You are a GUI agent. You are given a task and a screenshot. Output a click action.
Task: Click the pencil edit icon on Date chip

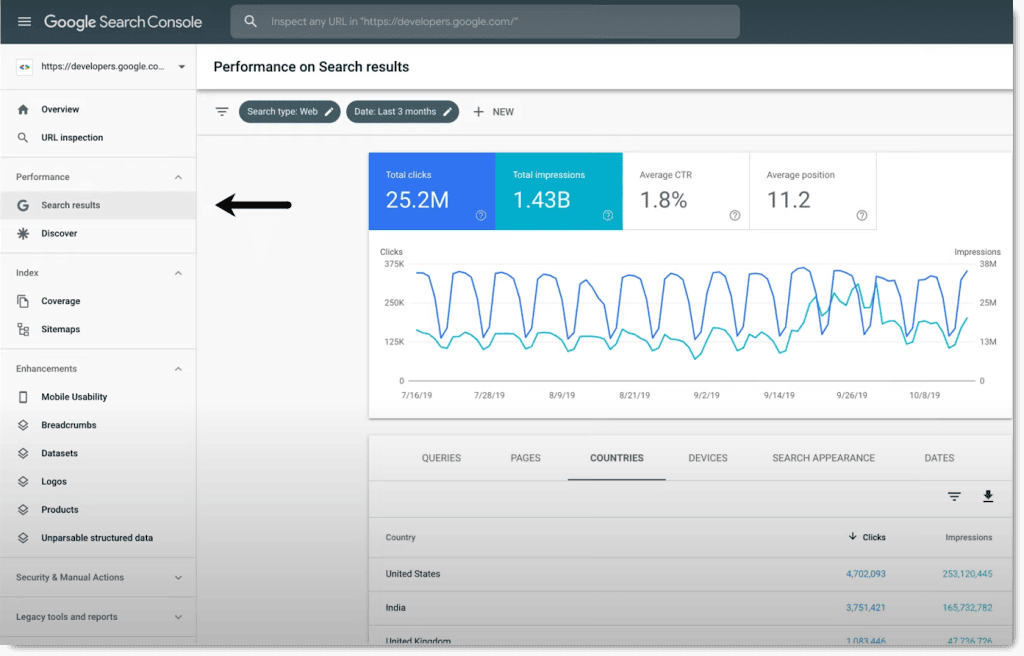(x=447, y=112)
